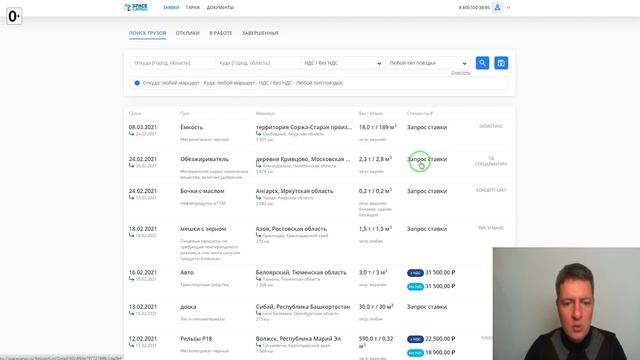Open the Заявки top menu item
Image resolution: width=640 pixels, height=360 pixels.
coord(171,7)
